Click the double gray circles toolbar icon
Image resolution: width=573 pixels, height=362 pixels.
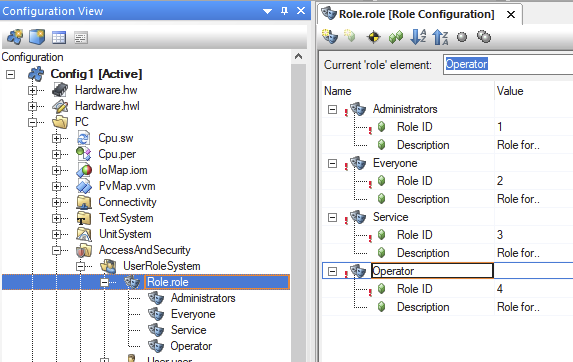484,37
